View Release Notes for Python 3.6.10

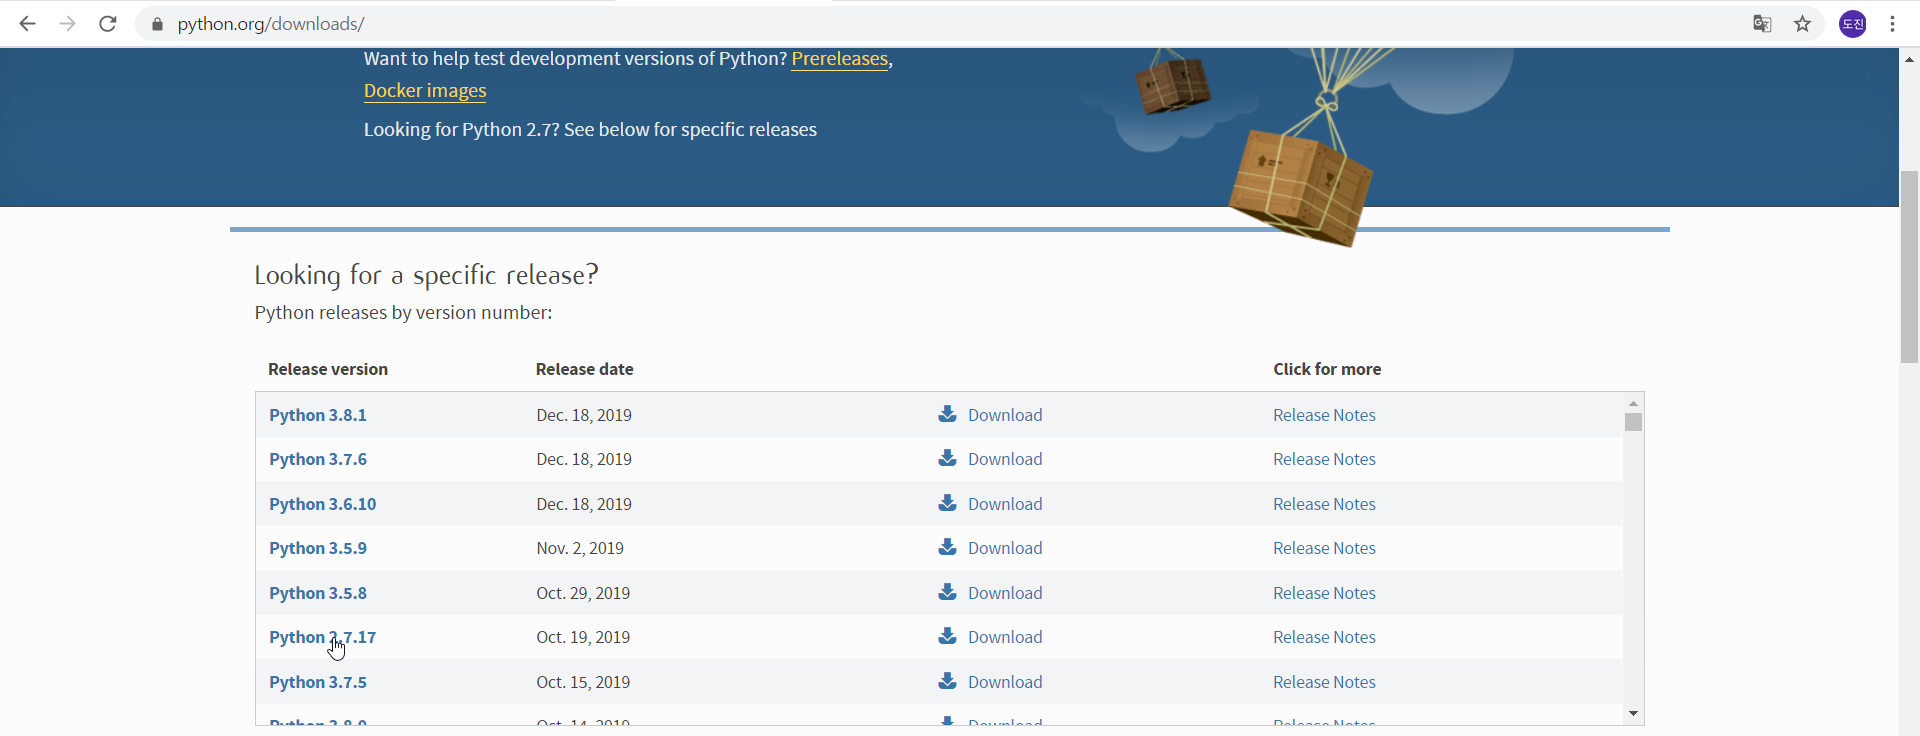[1324, 504]
